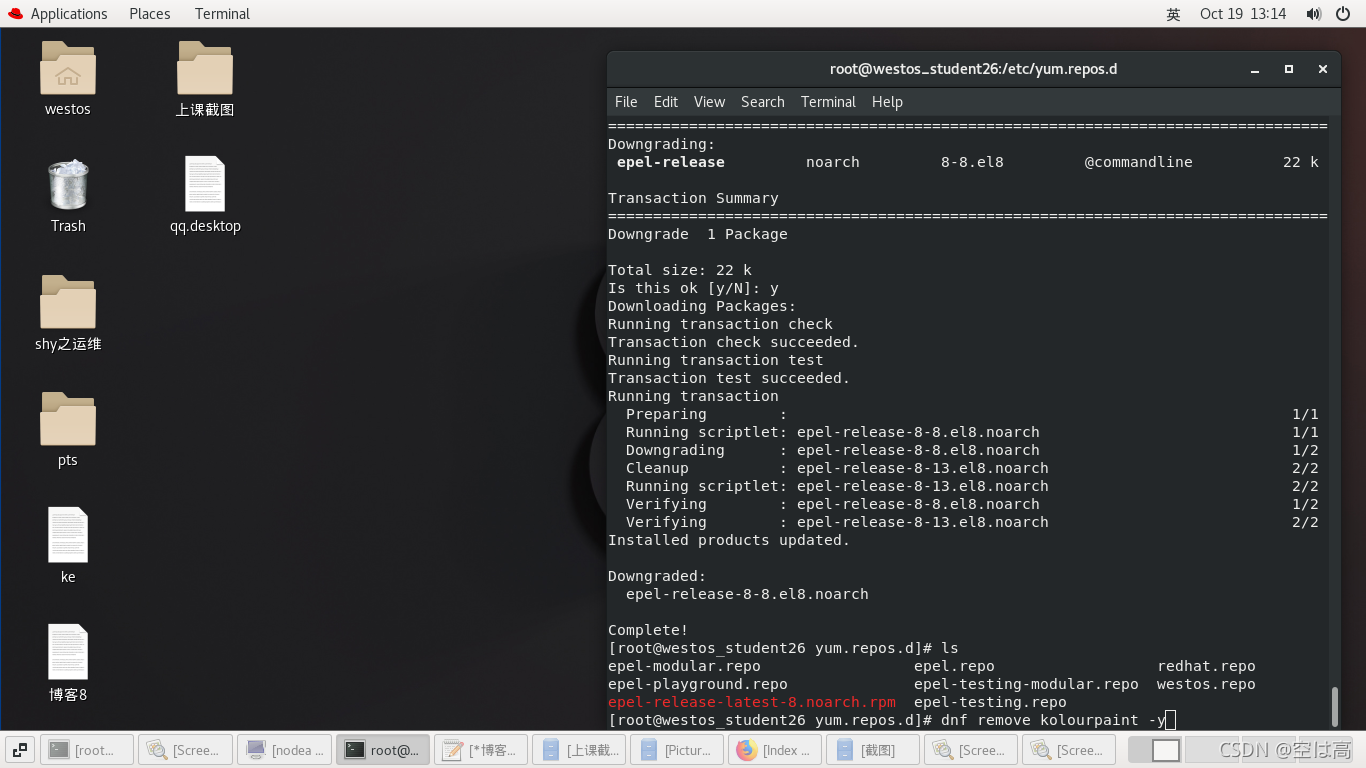Switch to the [*博客... editor taskbar window
Image resolution: width=1366 pixels, height=768 pixels.
coord(481,750)
